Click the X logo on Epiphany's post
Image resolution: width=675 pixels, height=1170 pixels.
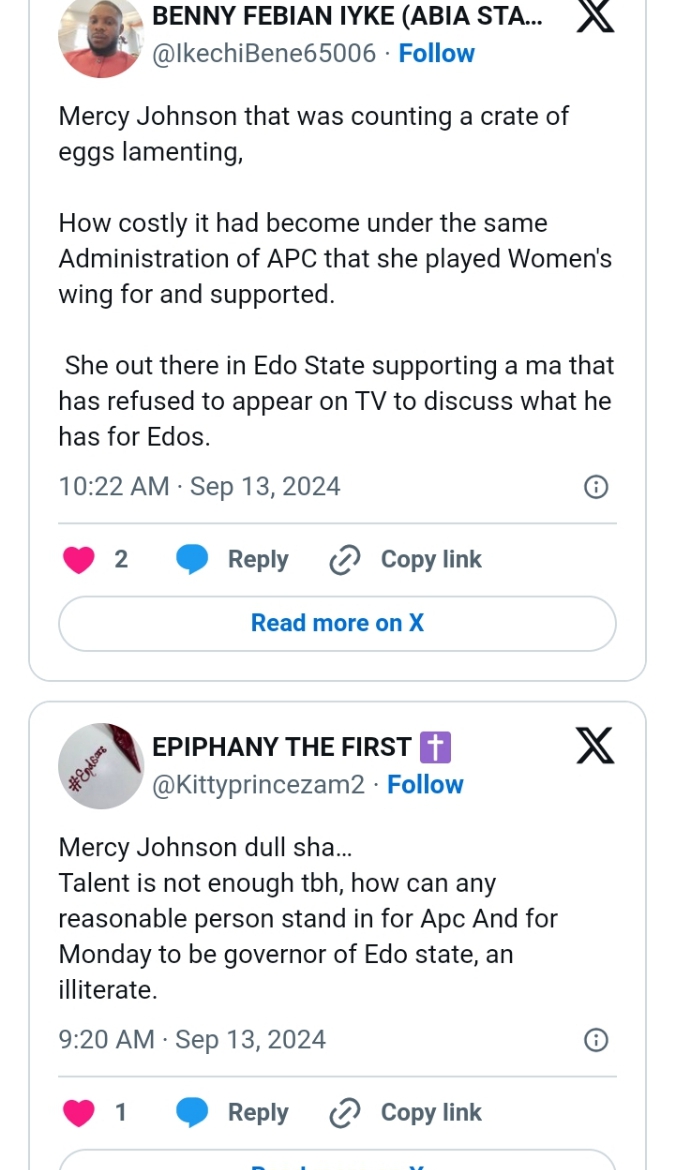point(595,745)
